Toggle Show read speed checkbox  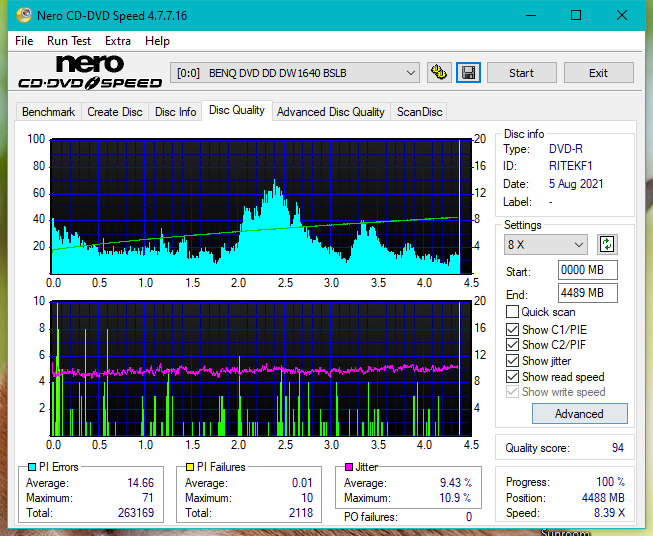coord(512,377)
